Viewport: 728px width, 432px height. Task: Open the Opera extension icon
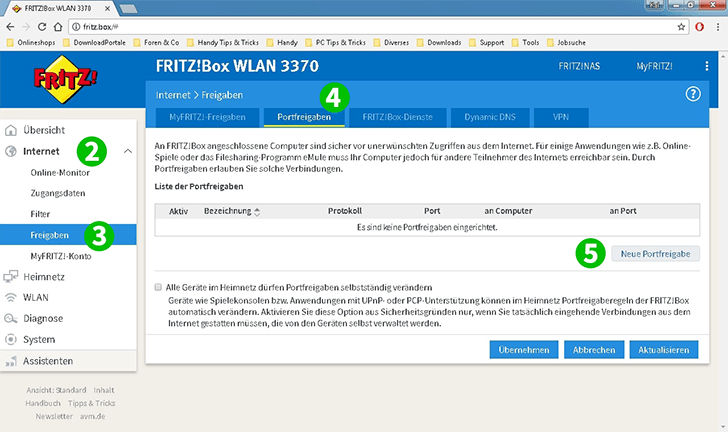click(x=699, y=27)
